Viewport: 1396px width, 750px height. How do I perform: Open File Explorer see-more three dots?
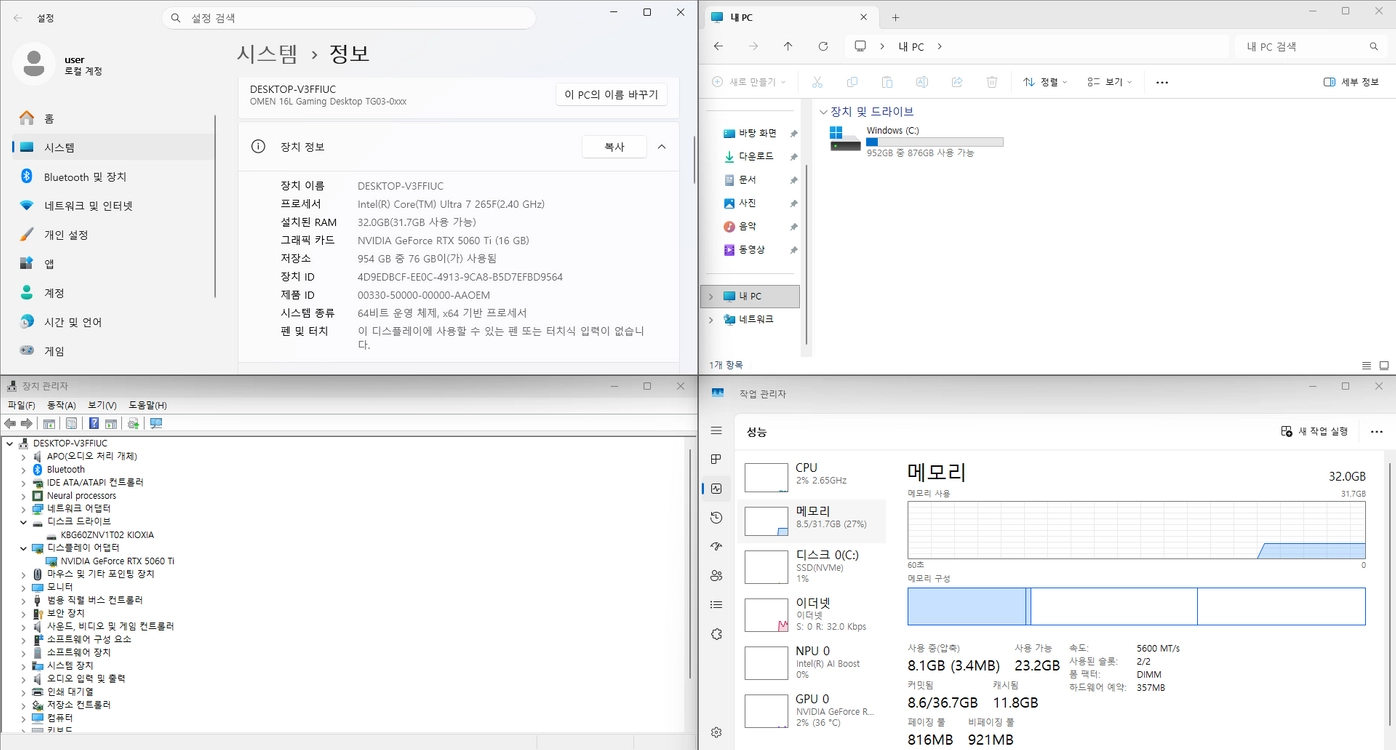point(1162,82)
